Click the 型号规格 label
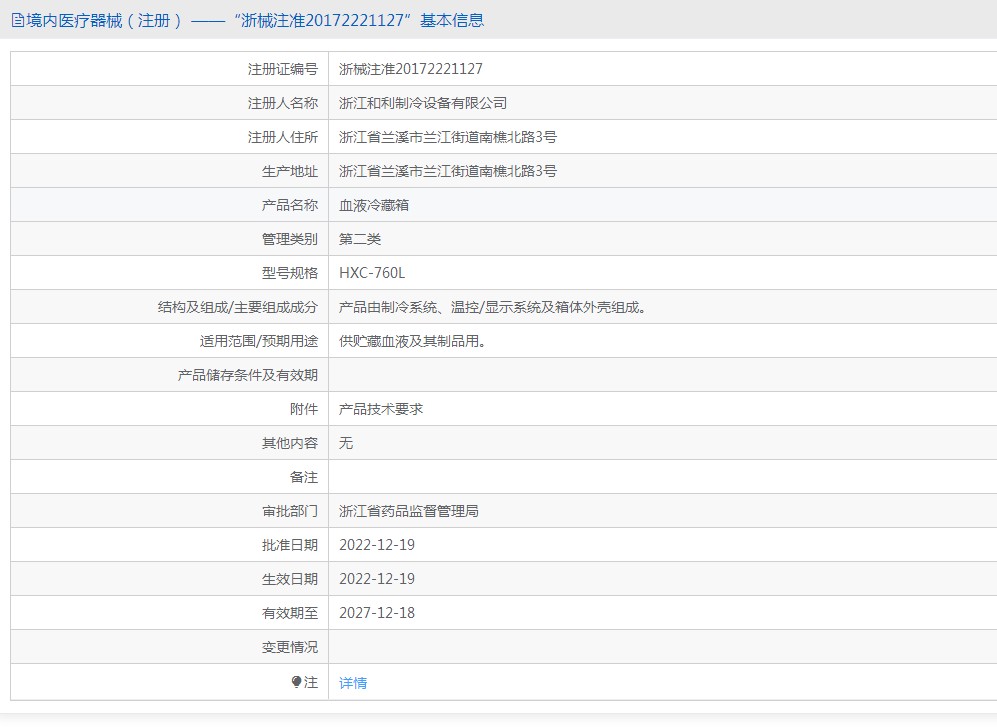The image size is (997, 728). pyautogui.click(x=290, y=273)
